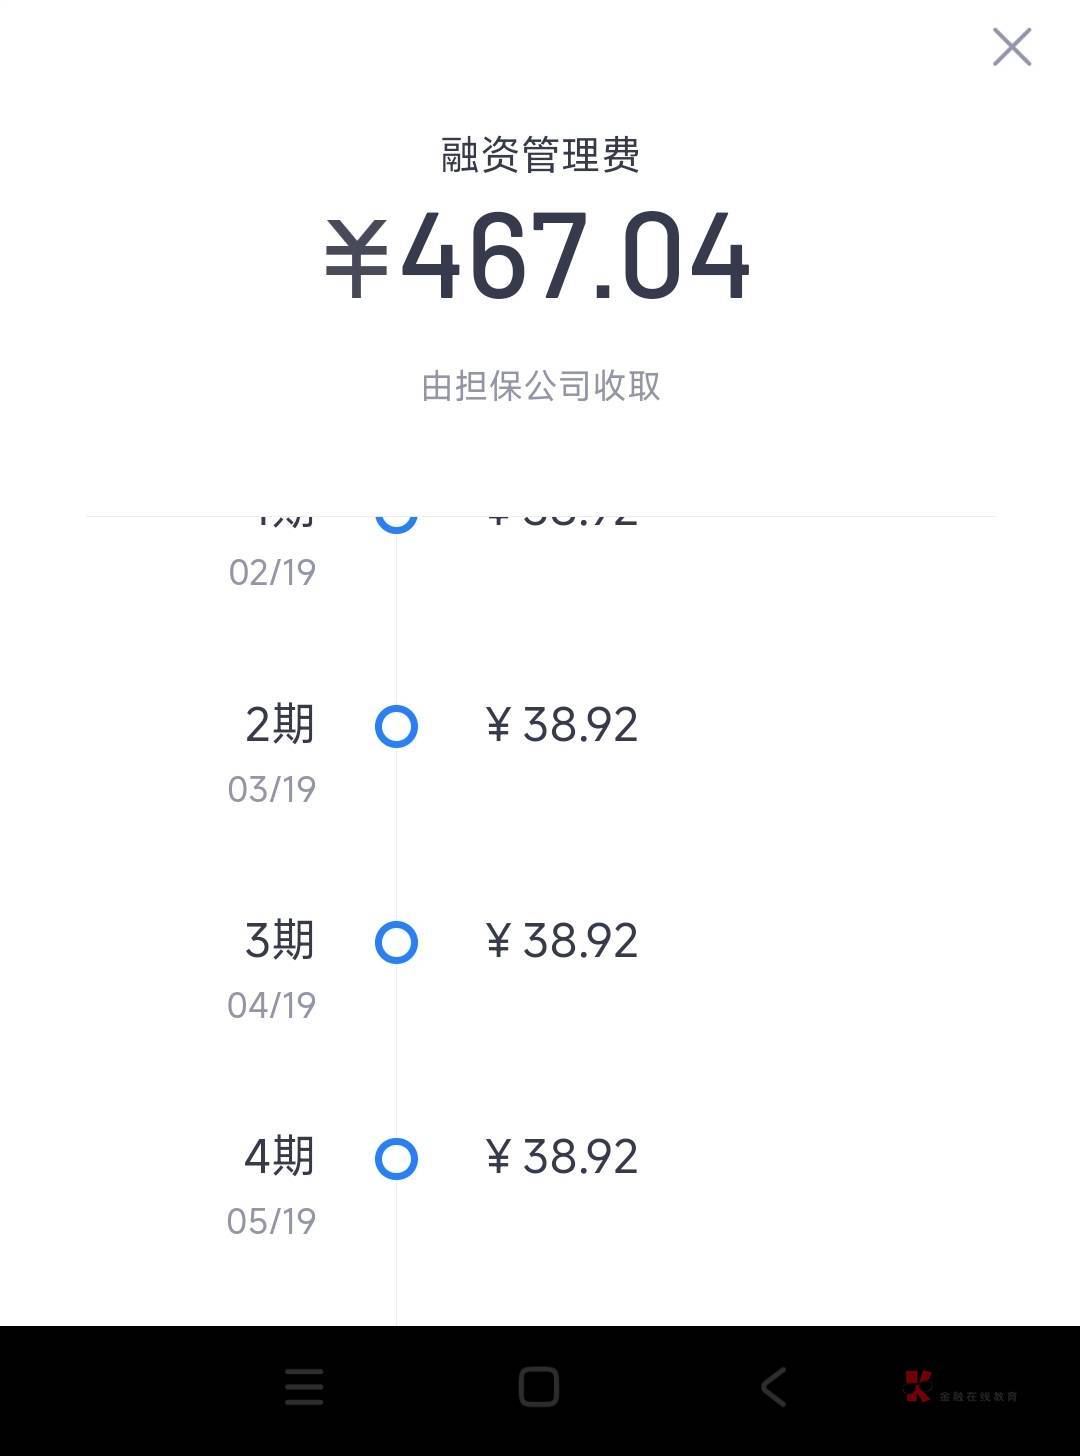Tap the 4期 installment label
The image size is (1080, 1456).
pos(279,1156)
